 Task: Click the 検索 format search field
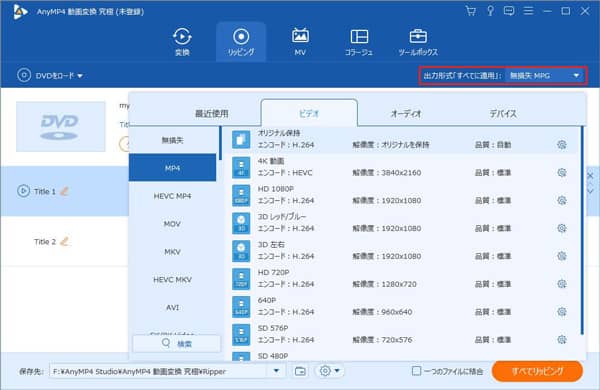pos(177,344)
